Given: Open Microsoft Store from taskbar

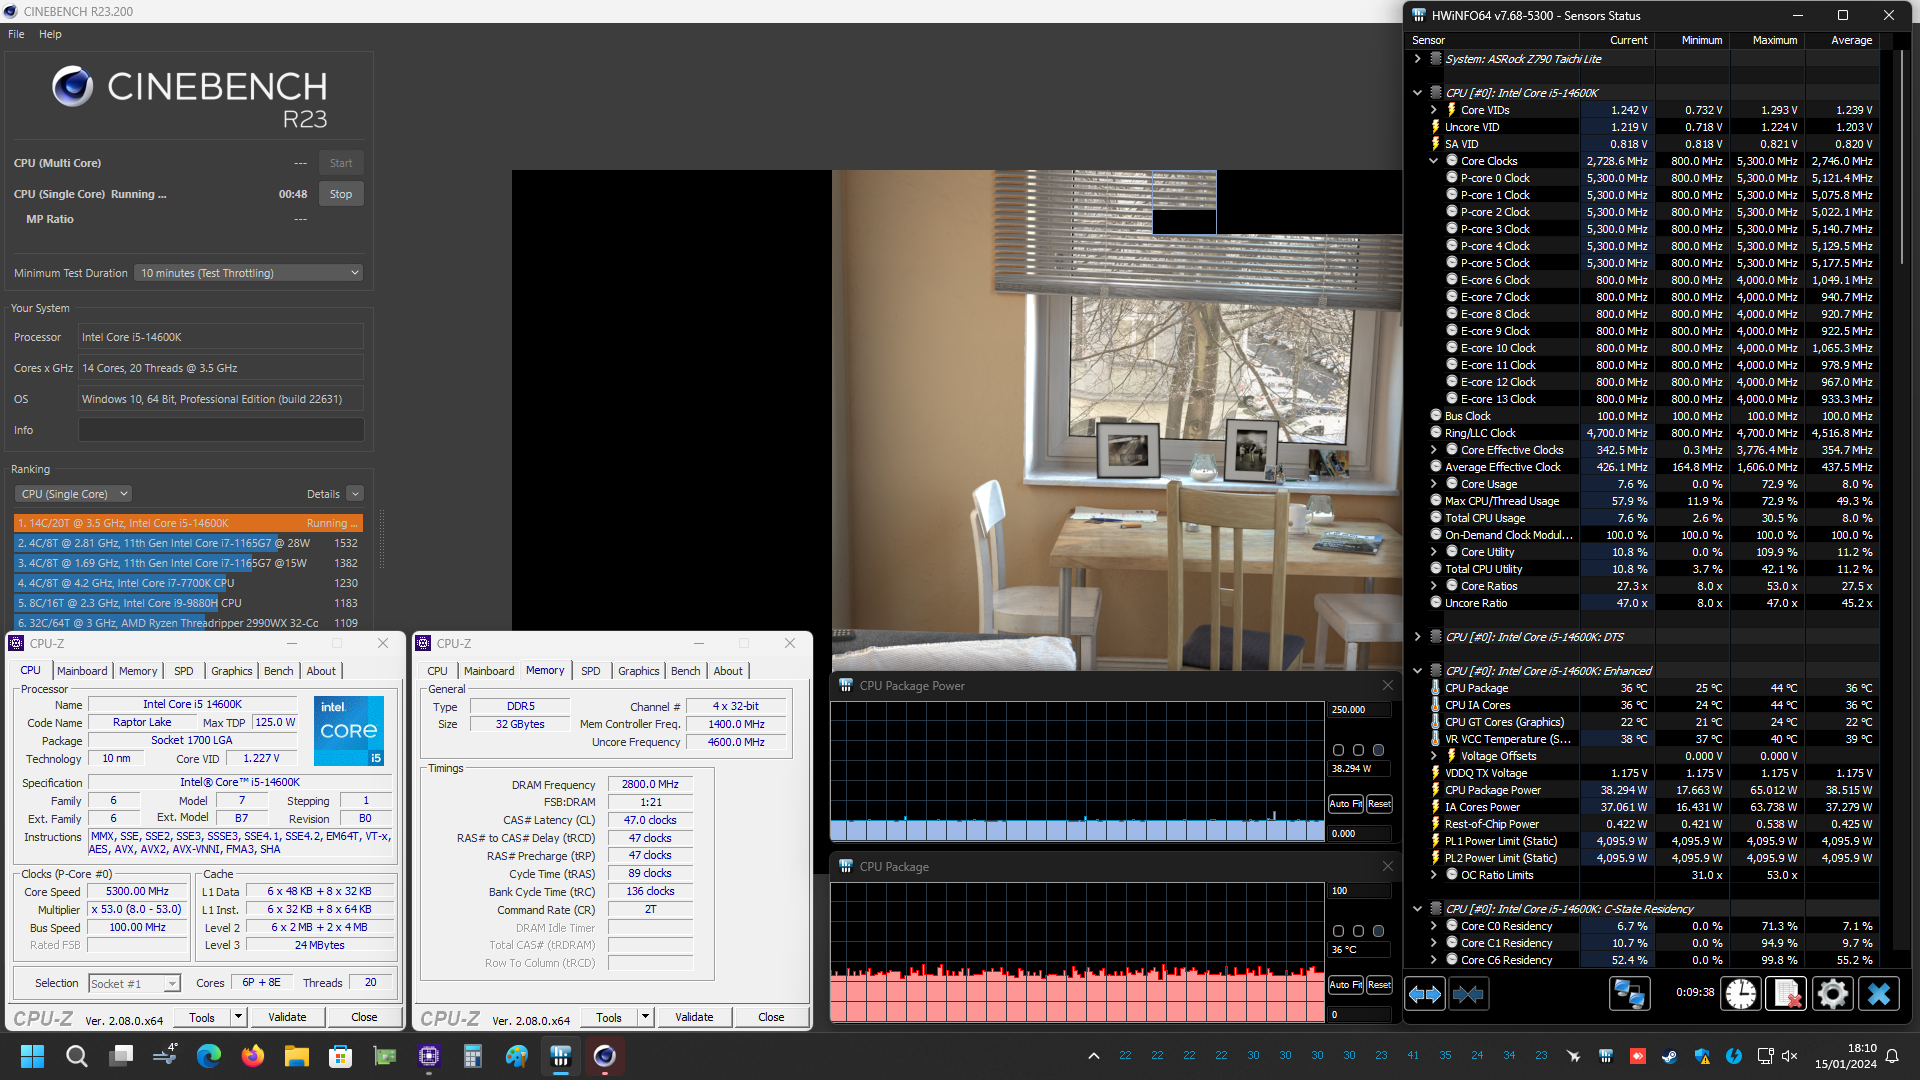Looking at the screenshot, I should pos(341,1056).
